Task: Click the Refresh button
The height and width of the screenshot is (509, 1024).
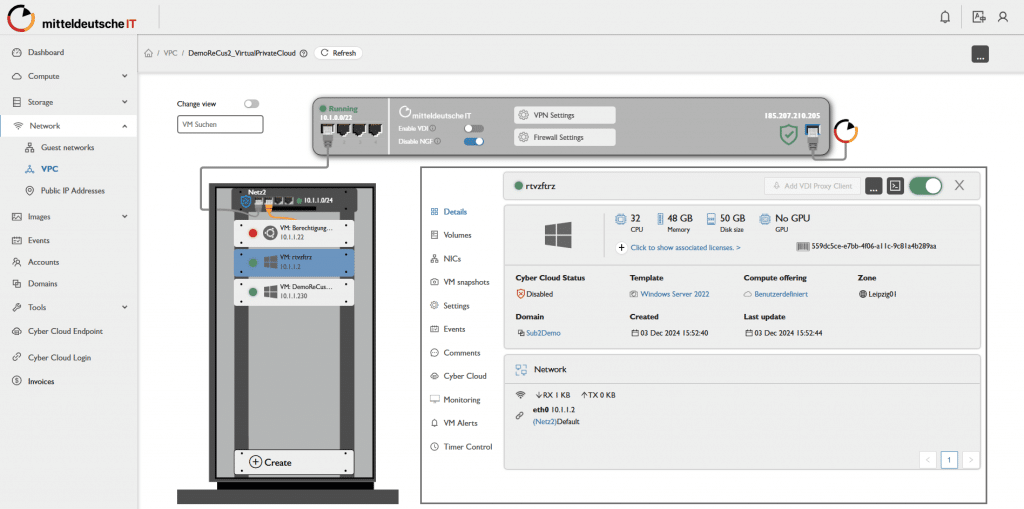Action: (338, 53)
